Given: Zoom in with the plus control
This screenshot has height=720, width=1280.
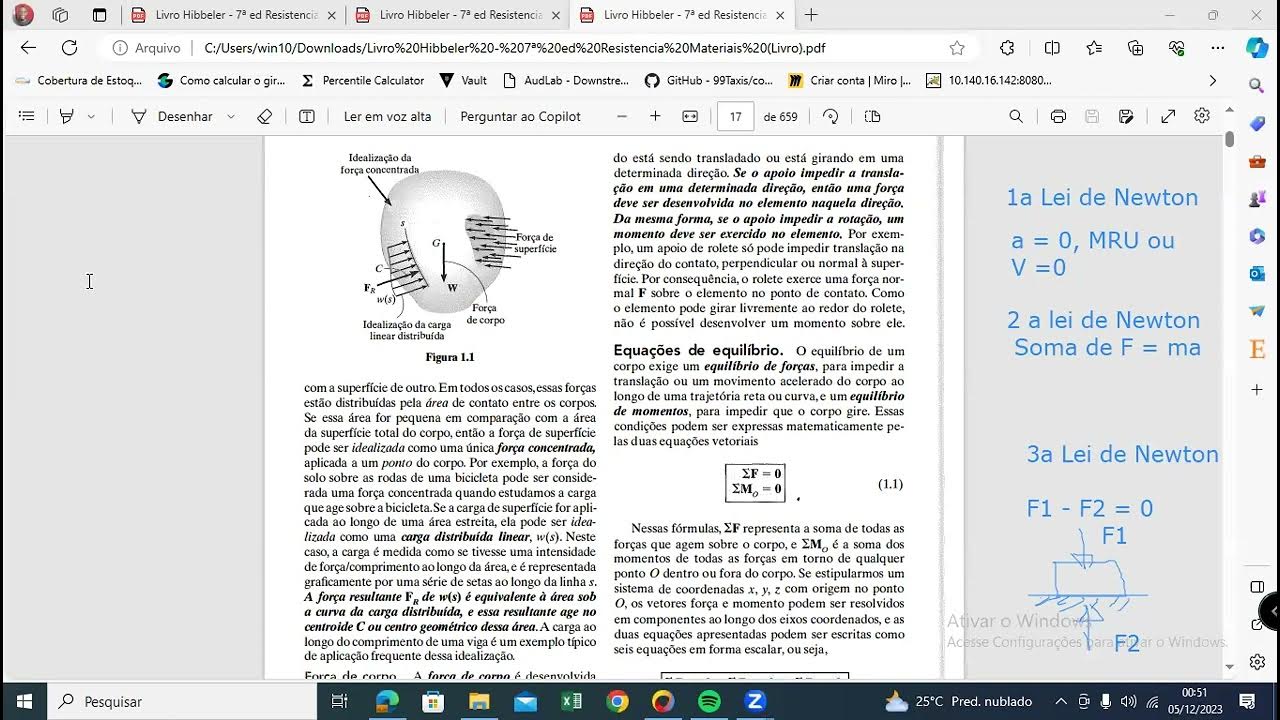Looking at the screenshot, I should coord(654,116).
